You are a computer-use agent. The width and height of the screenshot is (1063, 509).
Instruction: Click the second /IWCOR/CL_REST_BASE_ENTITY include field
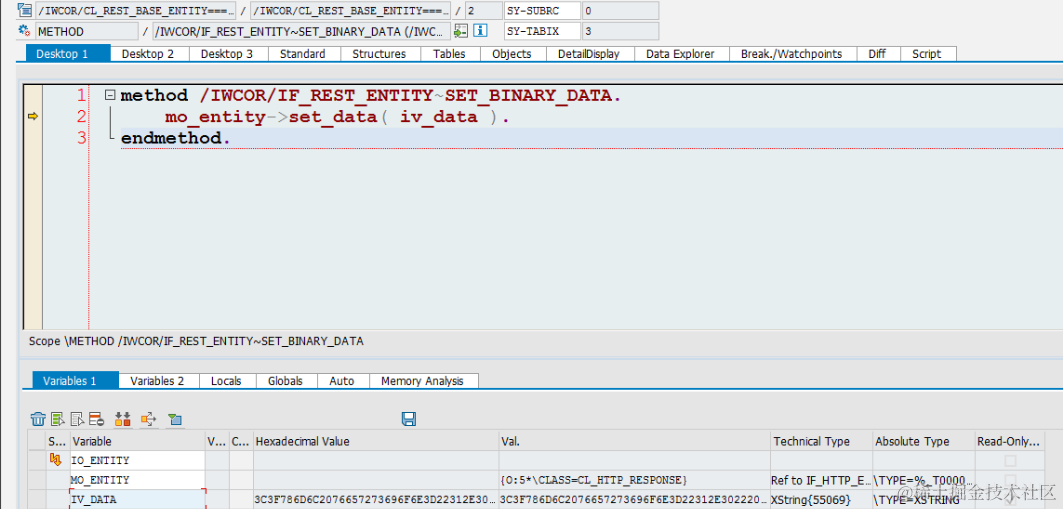[350, 10]
